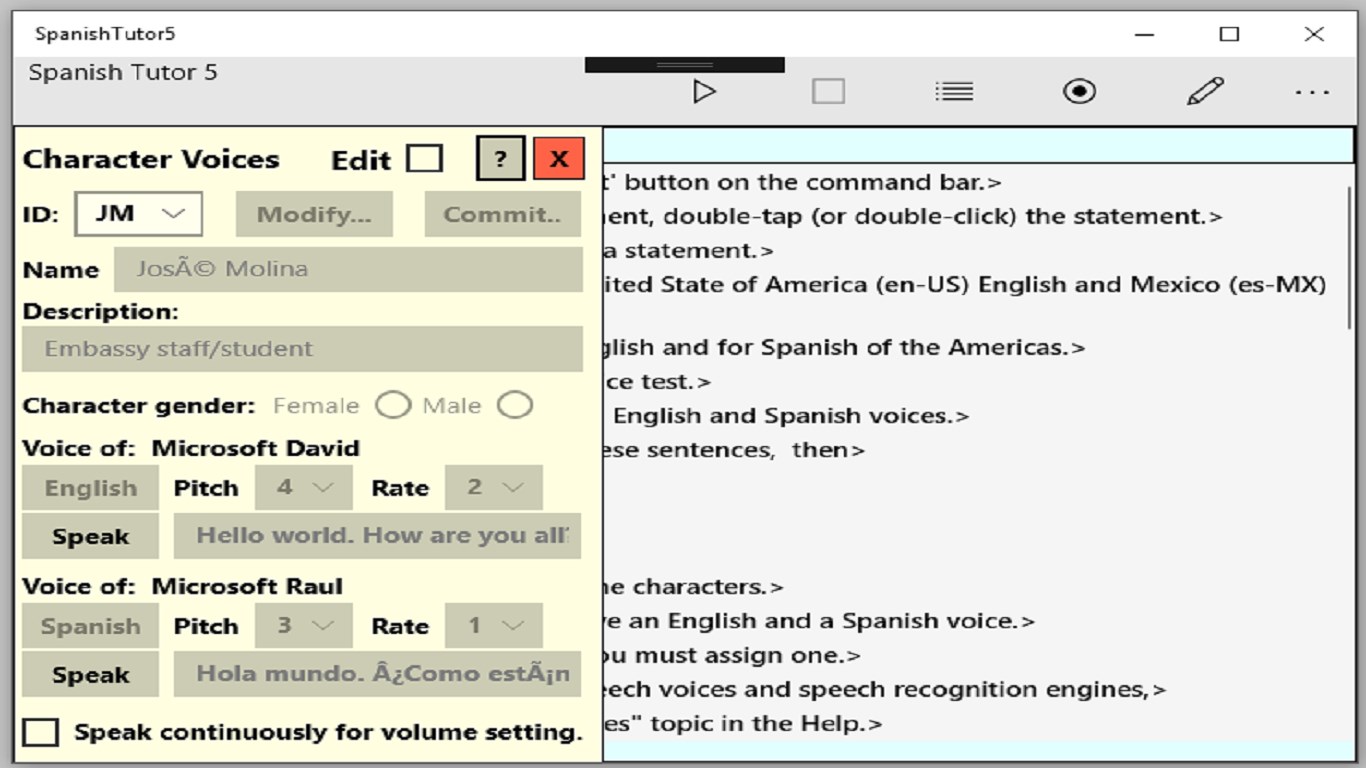The height and width of the screenshot is (768, 1366).
Task: Minimize the SpanishTutor5 window
Action: point(1145,34)
